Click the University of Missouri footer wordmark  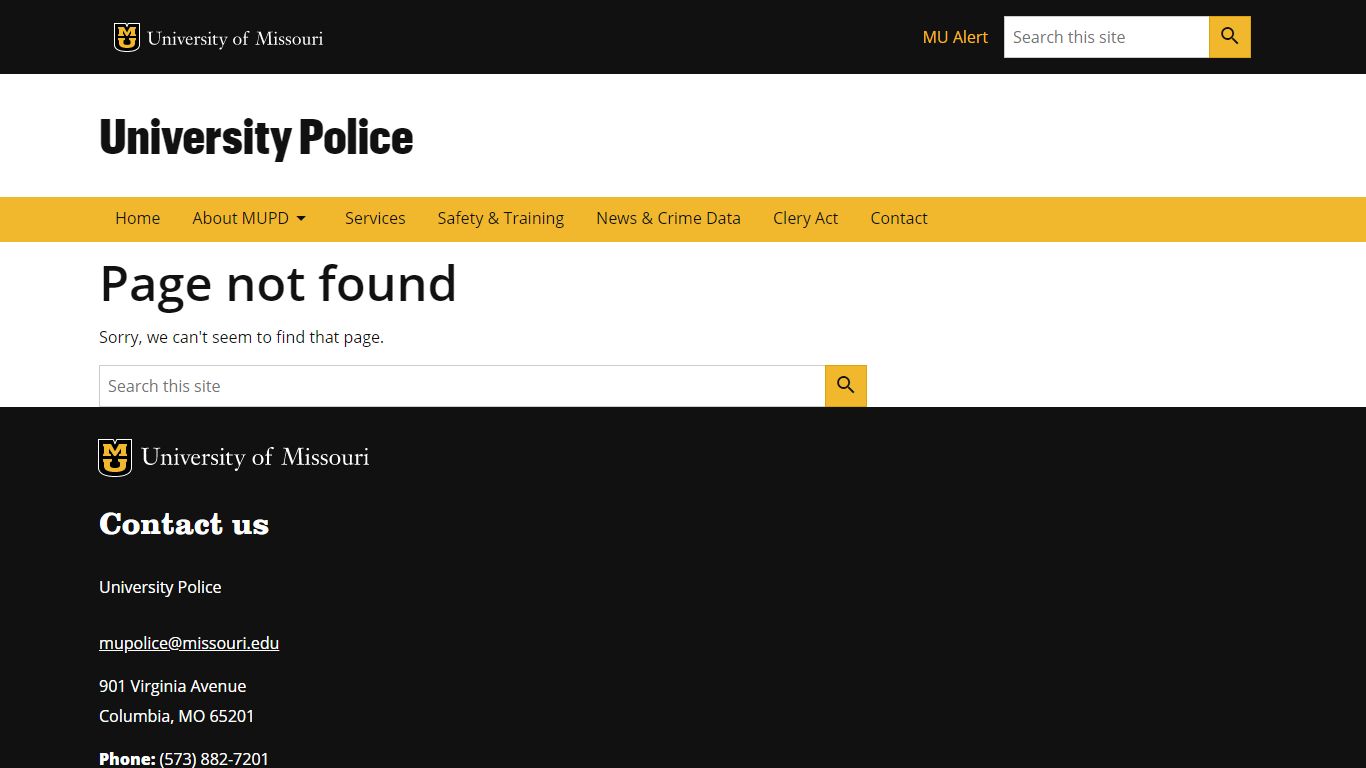[255, 457]
